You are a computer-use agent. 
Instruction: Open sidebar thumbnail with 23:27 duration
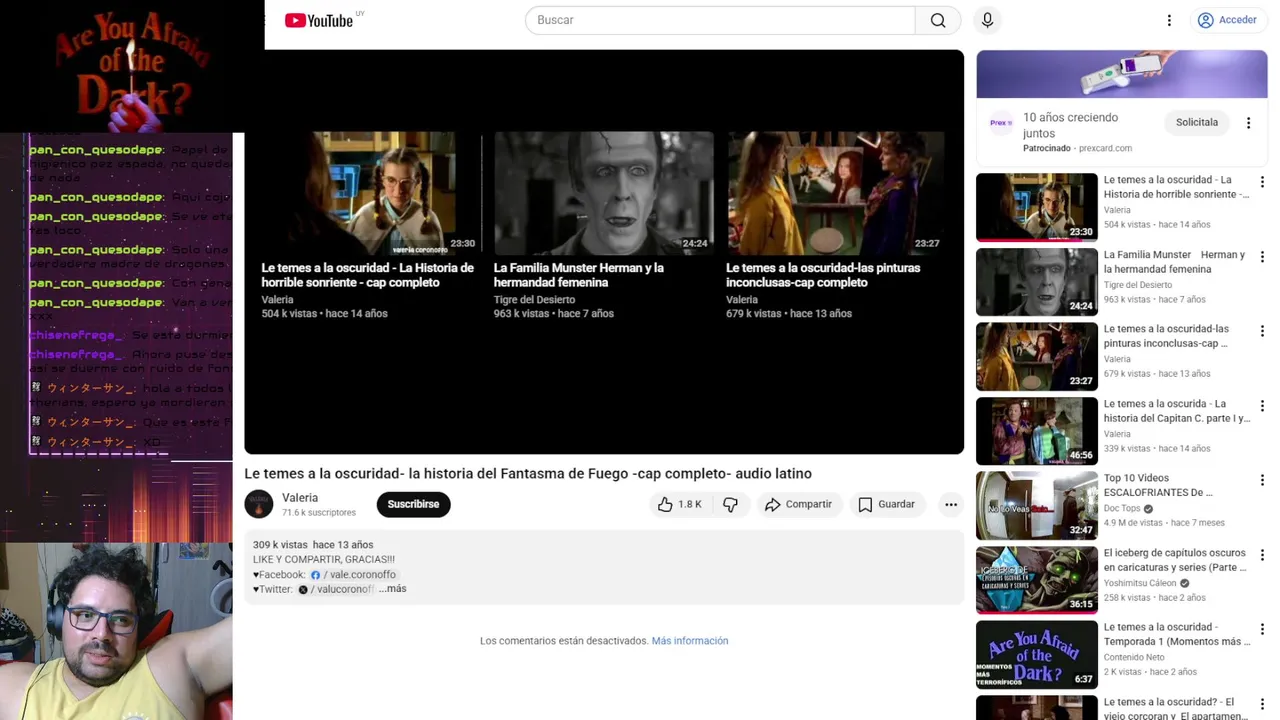pos(1037,356)
